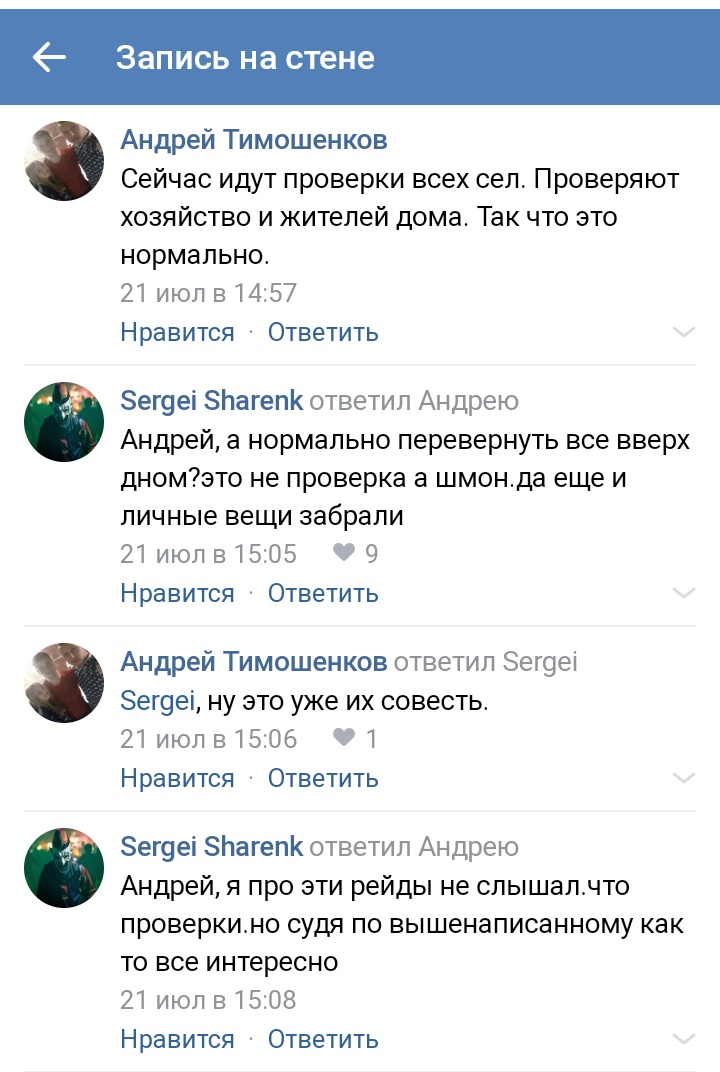Expand options chevron for the 14:57 comment
Screen dimensions: 720x1072
(x=684, y=332)
